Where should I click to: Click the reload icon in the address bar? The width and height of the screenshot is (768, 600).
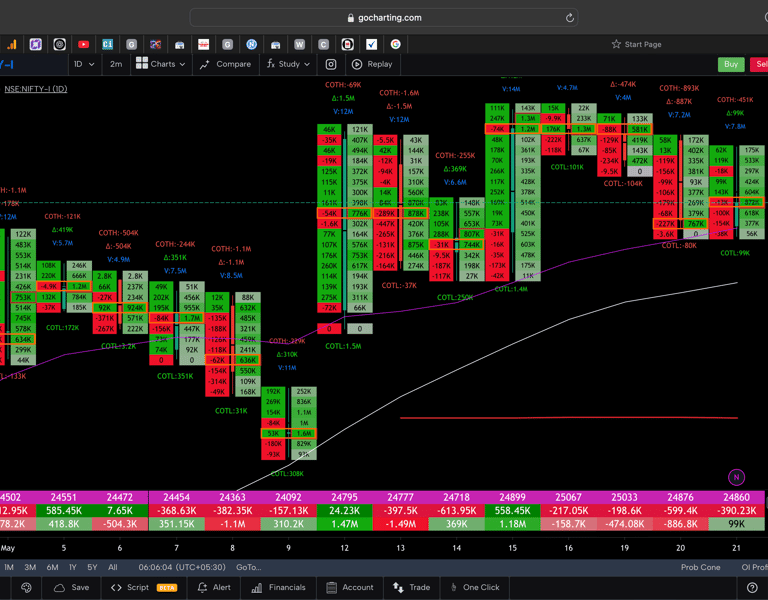[569, 18]
